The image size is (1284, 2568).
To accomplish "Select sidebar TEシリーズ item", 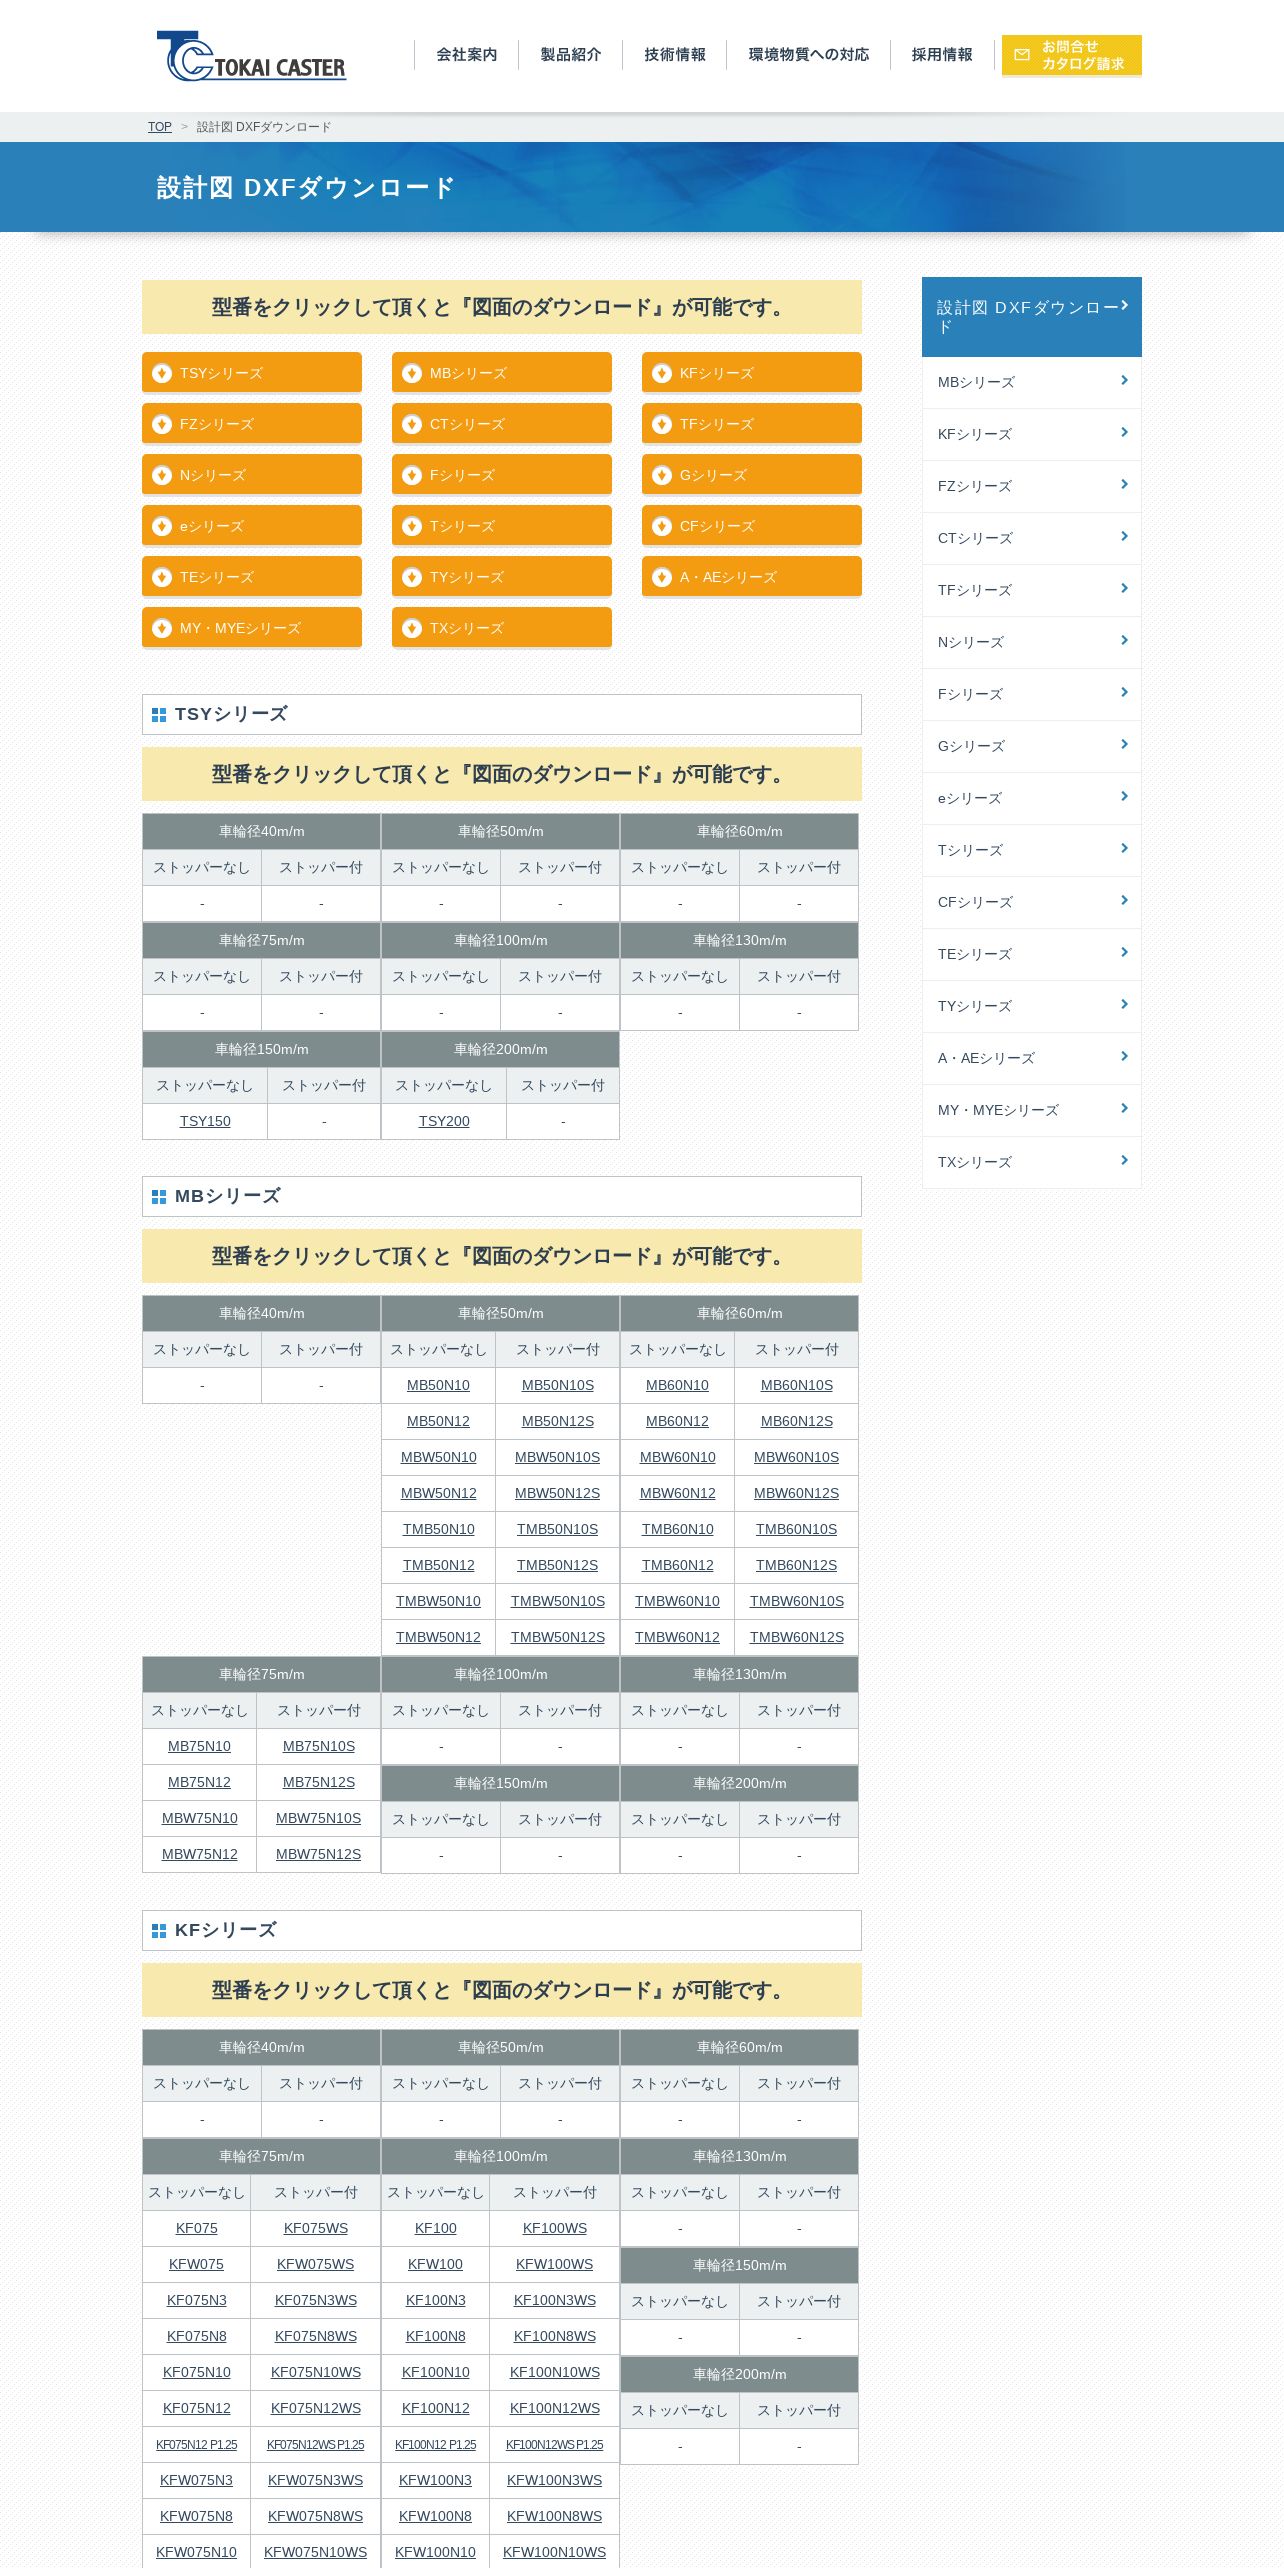I will tap(1032, 954).
